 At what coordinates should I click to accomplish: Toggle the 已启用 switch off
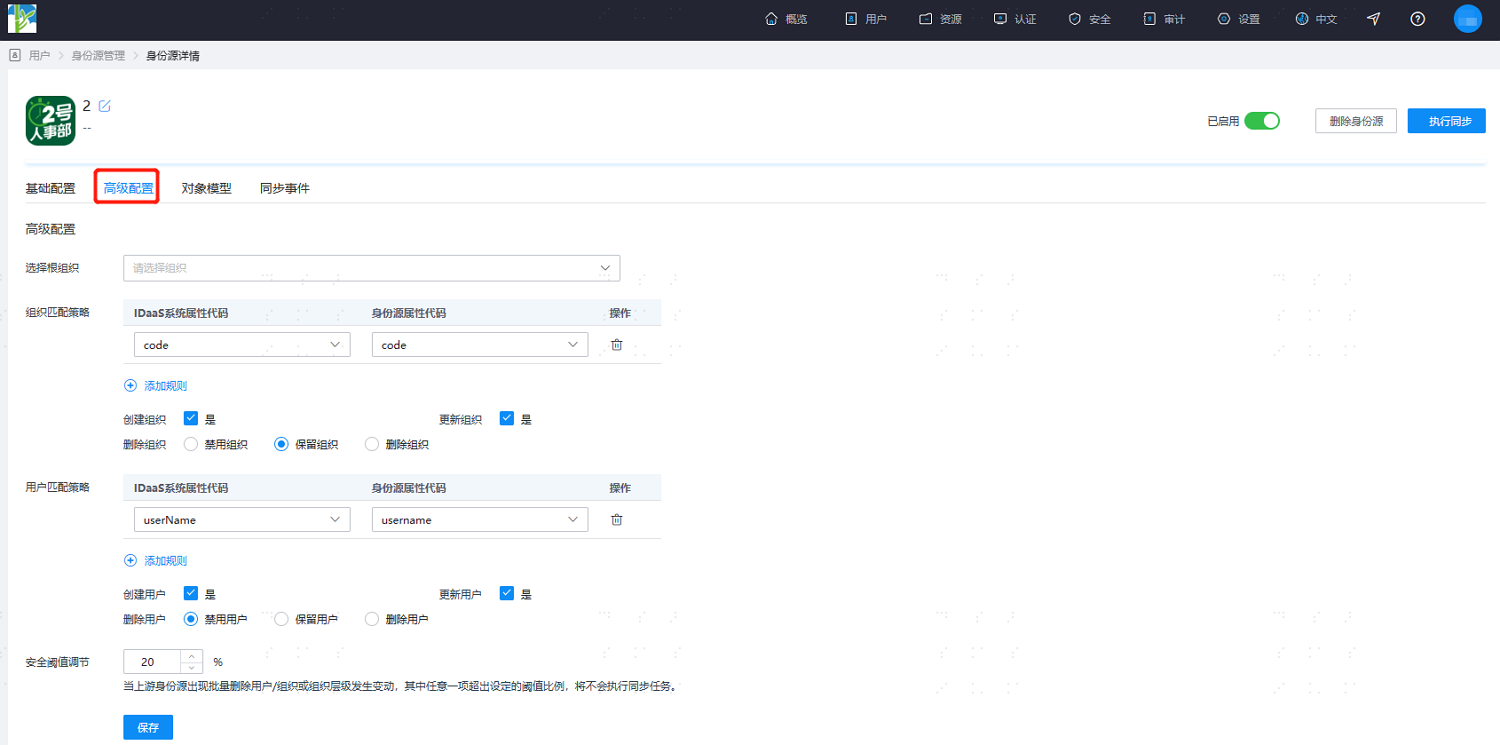pos(1262,121)
